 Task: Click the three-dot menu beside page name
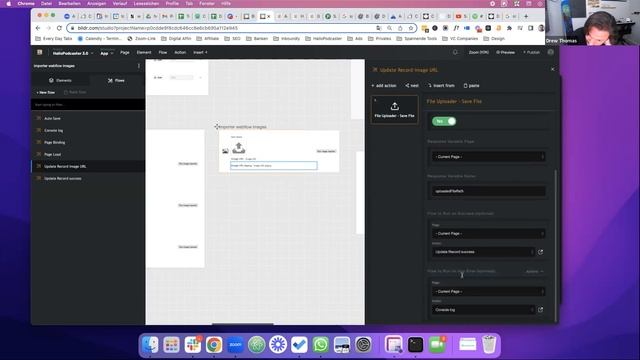point(139,66)
